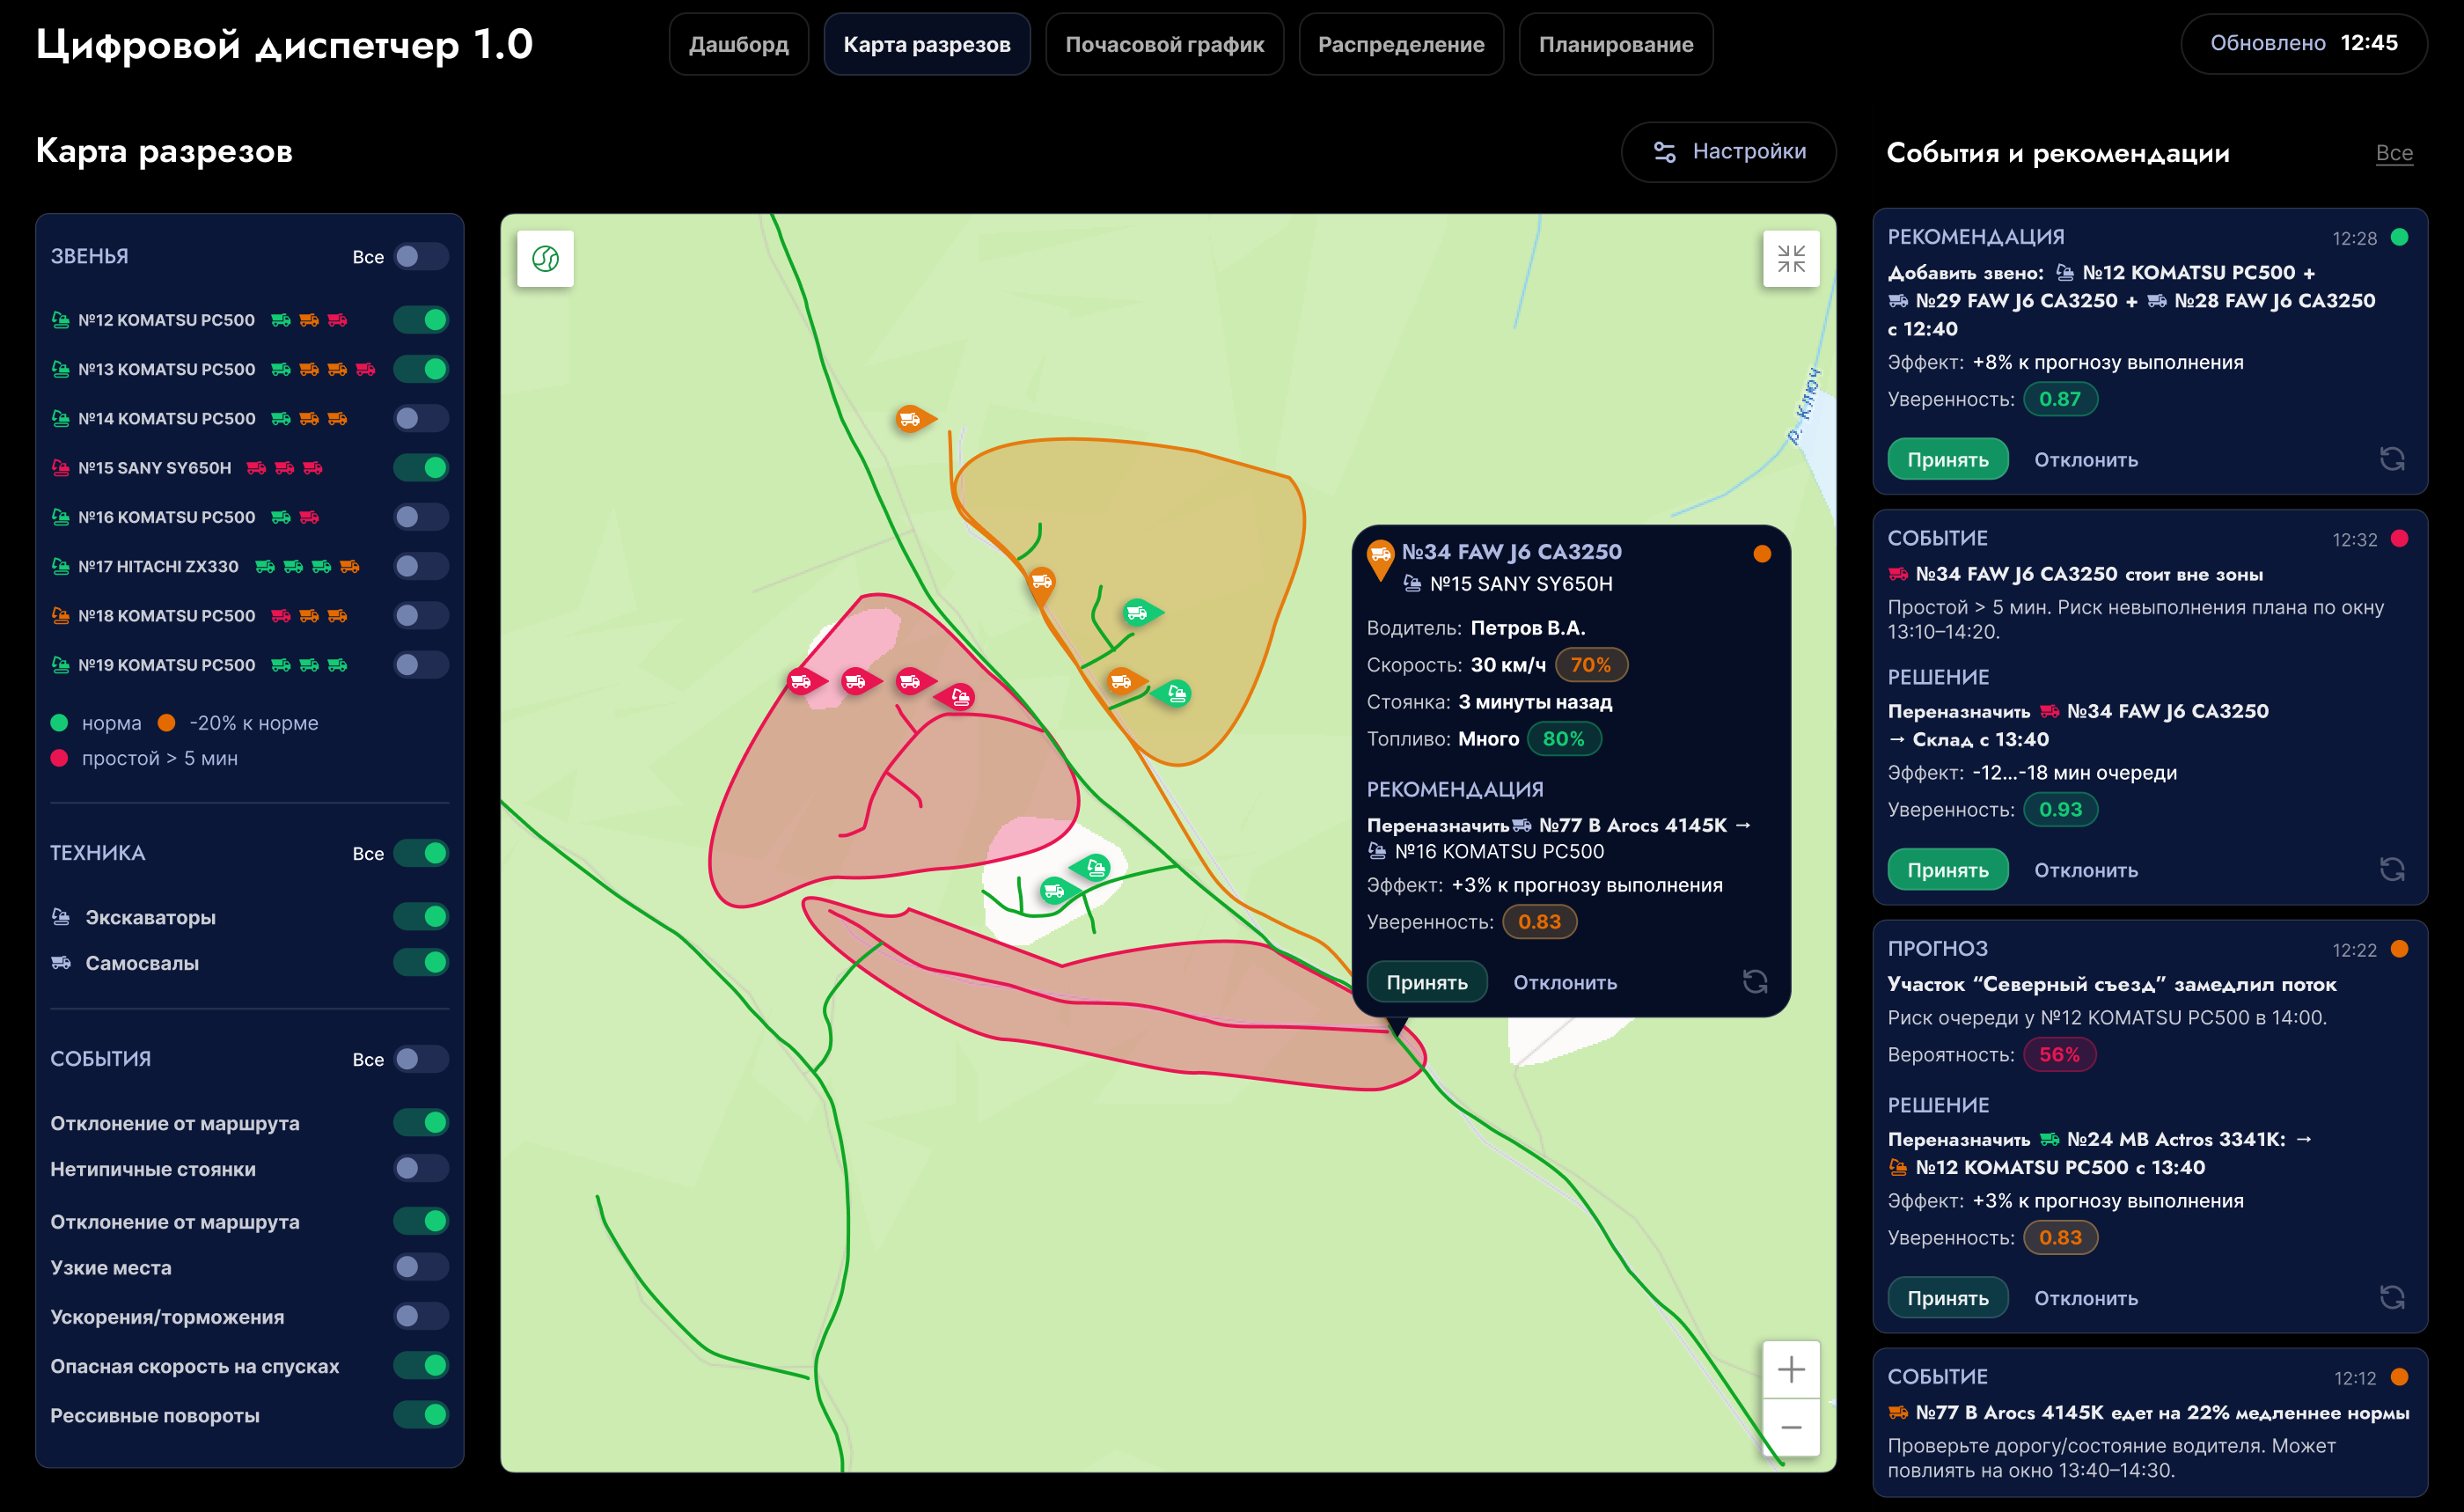2464x1512 pixels.
Task: Accept the 12:28 recommendation with Принять
Action: 1947,459
